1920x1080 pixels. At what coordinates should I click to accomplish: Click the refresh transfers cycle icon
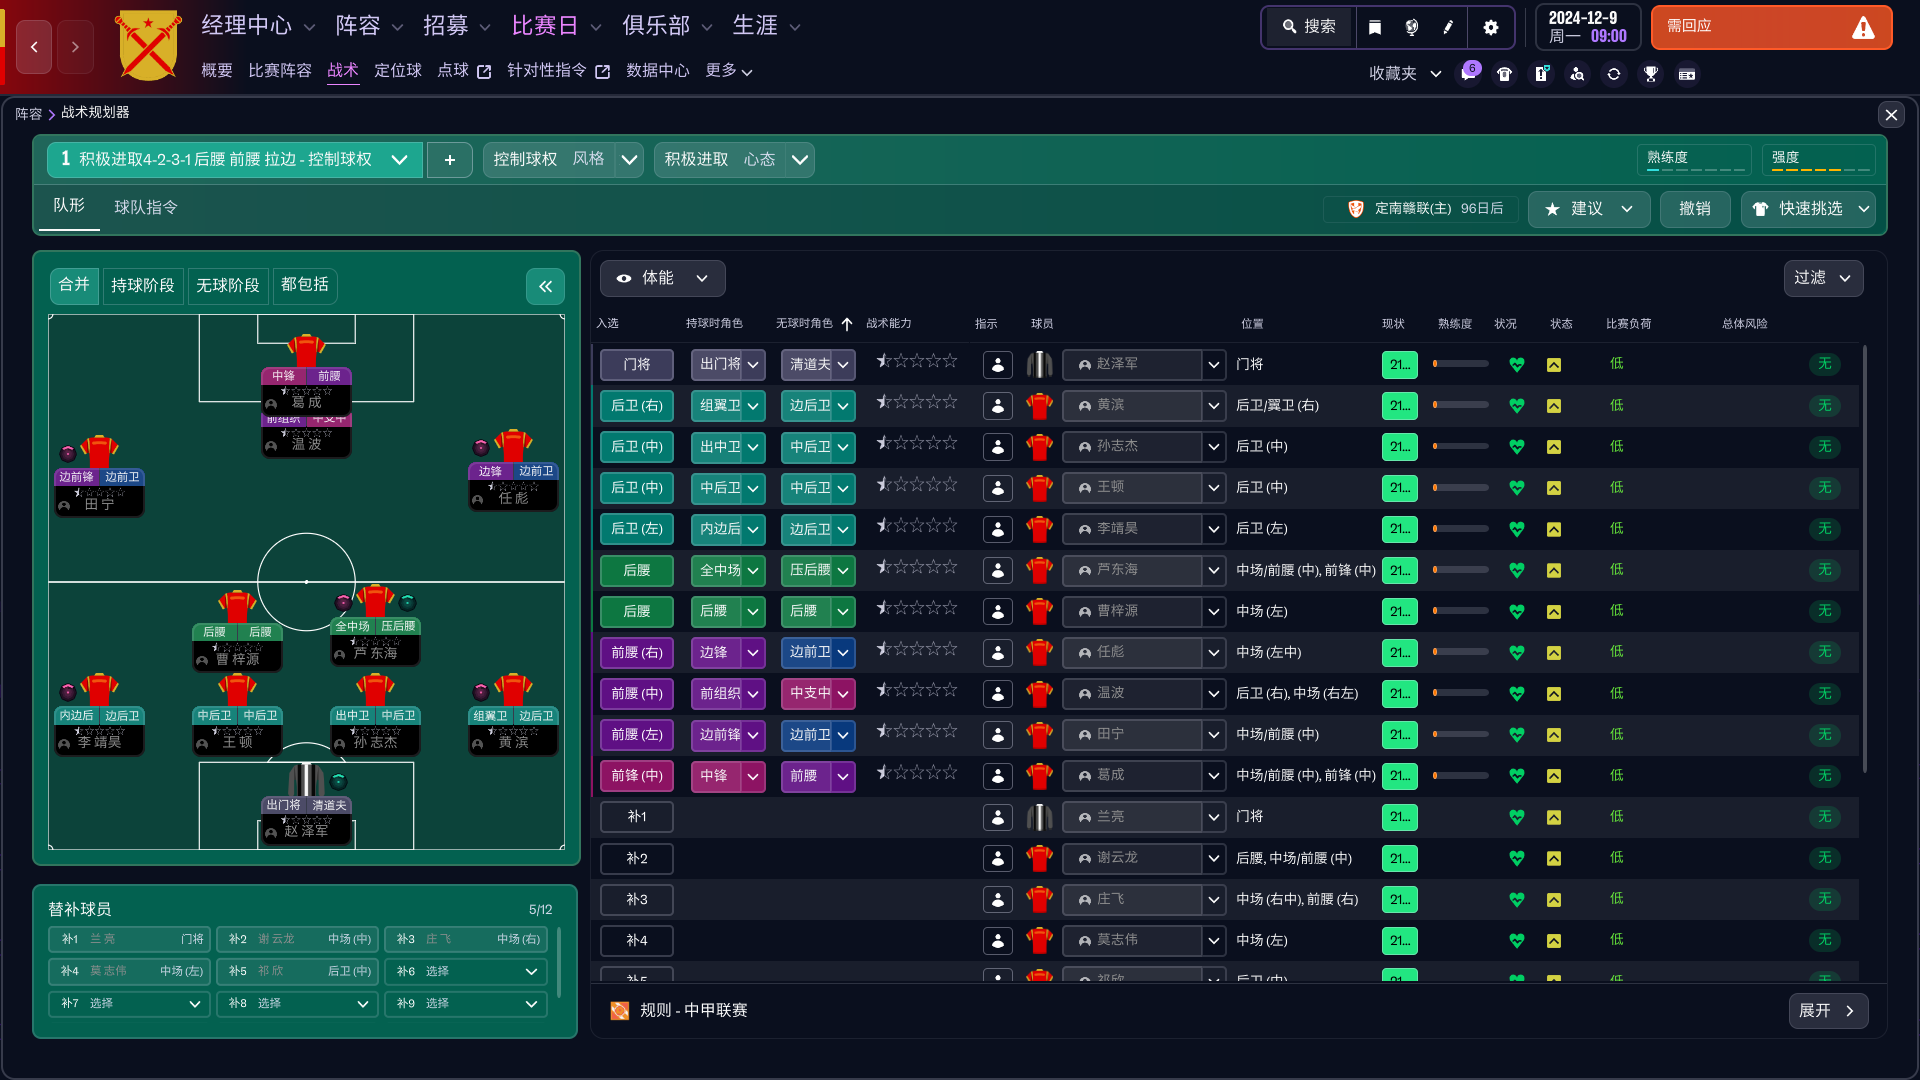1614,74
